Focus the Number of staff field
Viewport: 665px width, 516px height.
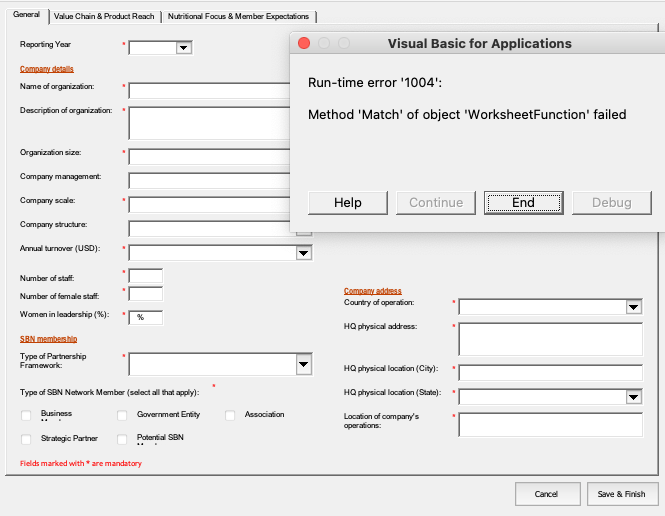pyautogui.click(x=145, y=276)
